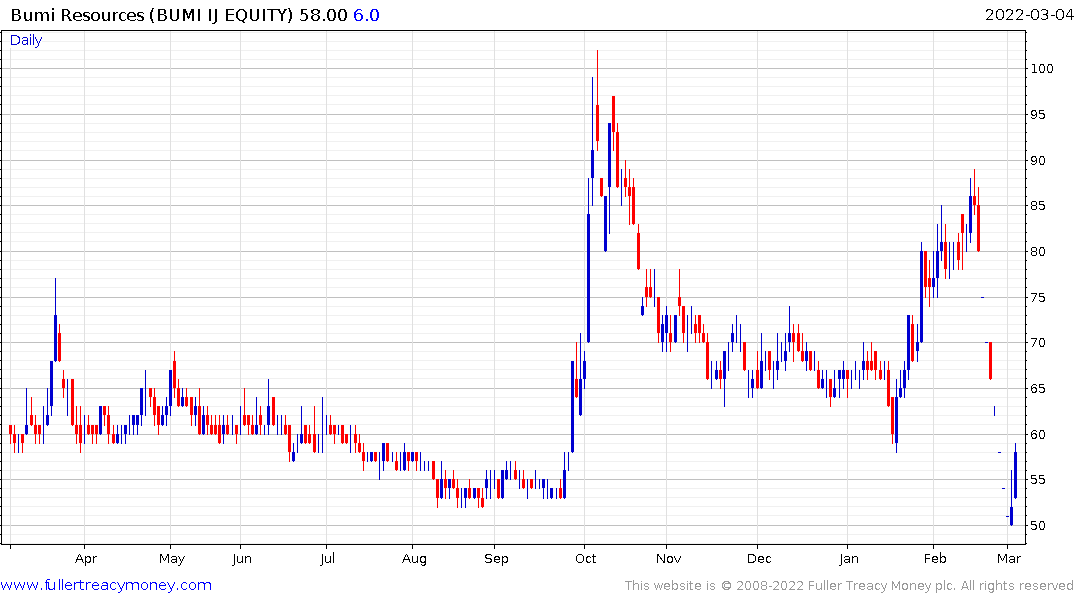This screenshot has height=600, width=1075.
Task: Select the Jan label on the time axis
Action: (x=848, y=559)
